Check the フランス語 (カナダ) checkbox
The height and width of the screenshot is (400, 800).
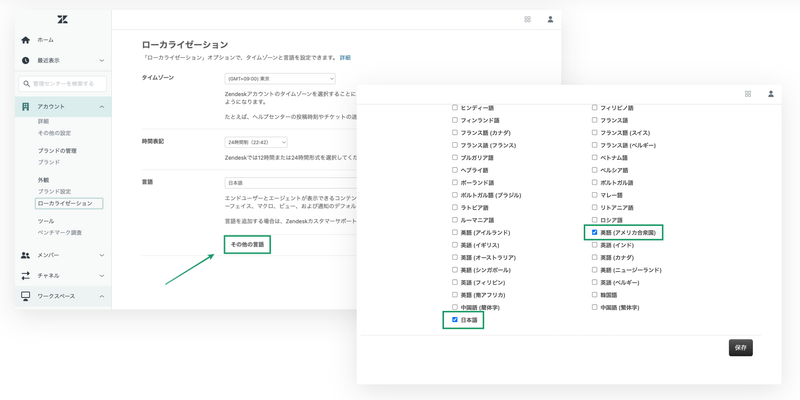tap(455, 133)
